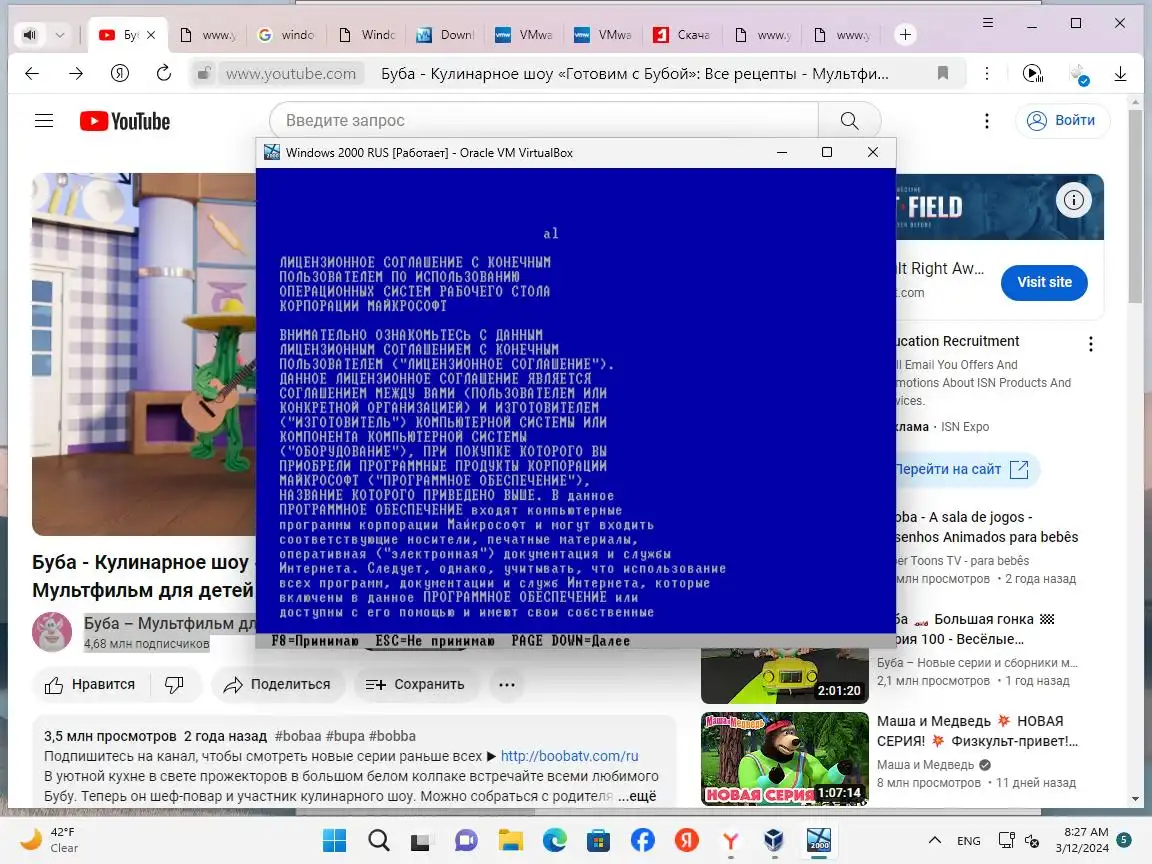The width and height of the screenshot is (1152, 864).
Task: Click the Перейти на сайт link
Action: coord(961,469)
